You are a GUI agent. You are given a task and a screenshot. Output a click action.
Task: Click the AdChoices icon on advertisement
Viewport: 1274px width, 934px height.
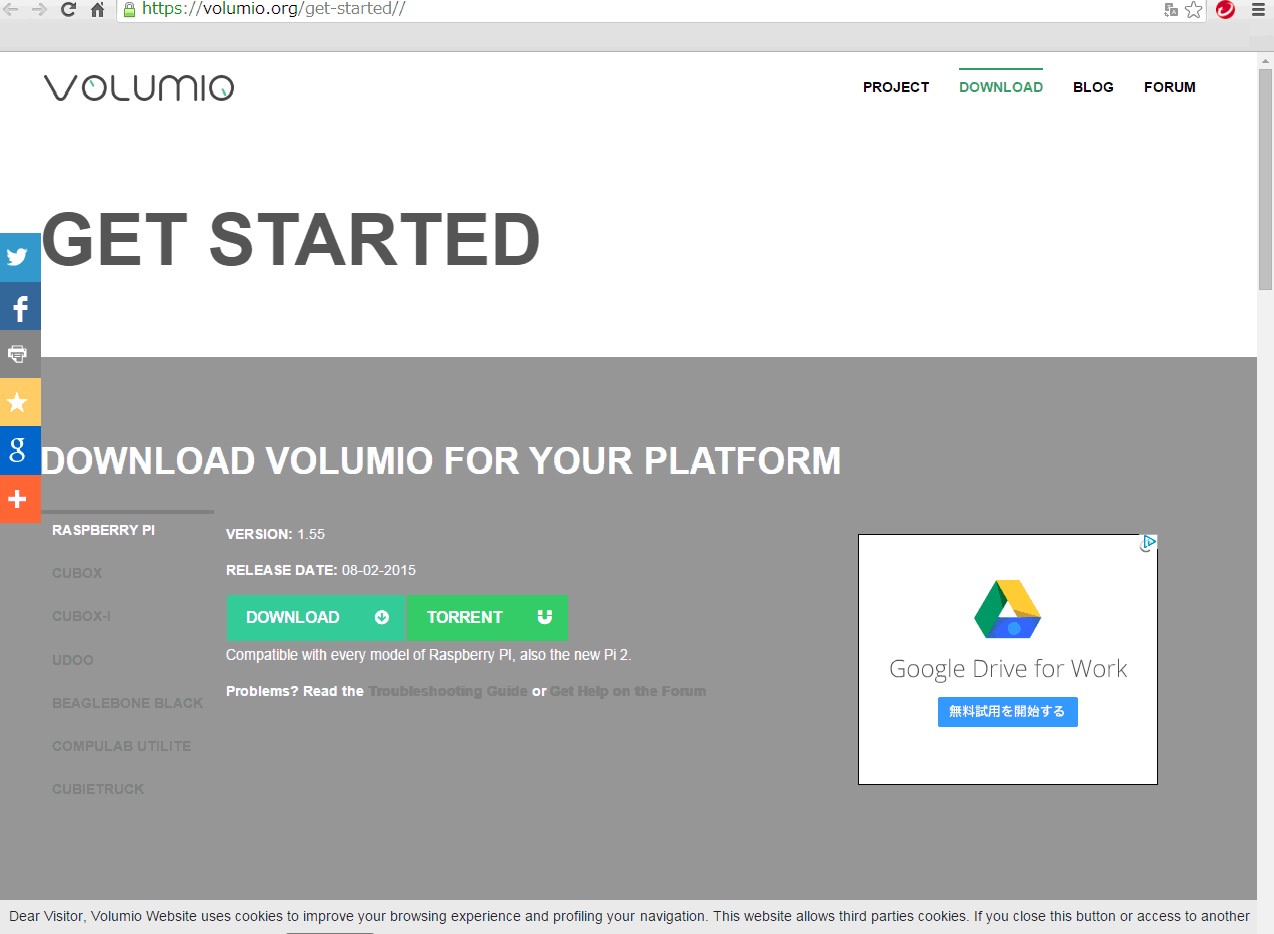pyautogui.click(x=1149, y=543)
